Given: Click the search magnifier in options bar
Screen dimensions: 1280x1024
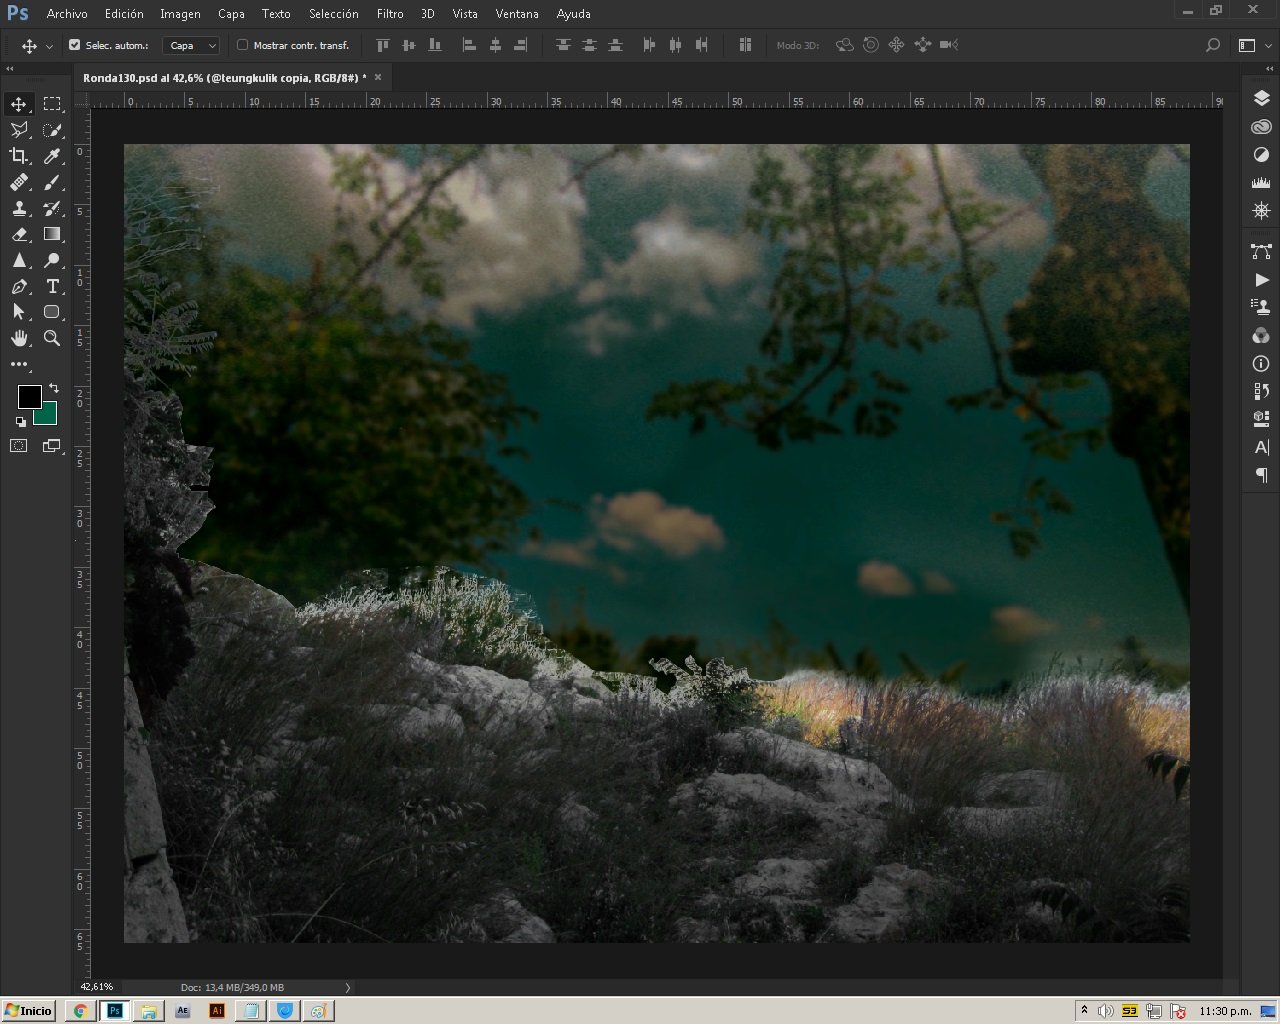Looking at the screenshot, I should 1213,45.
